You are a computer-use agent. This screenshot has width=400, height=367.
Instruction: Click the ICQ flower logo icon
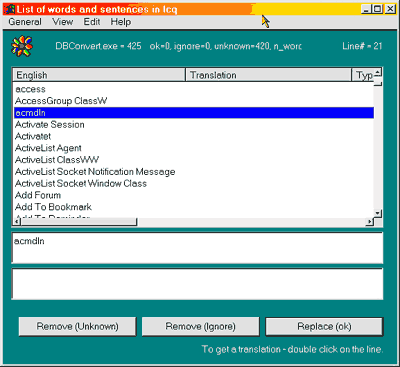pyautogui.click(x=22, y=46)
